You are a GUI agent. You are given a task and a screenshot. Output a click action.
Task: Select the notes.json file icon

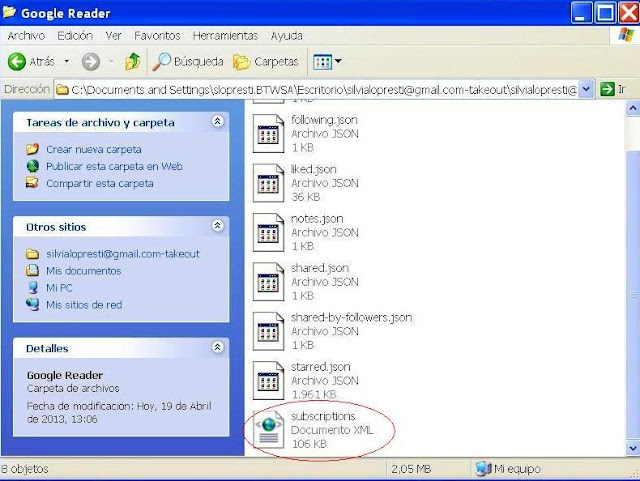[x=268, y=232]
